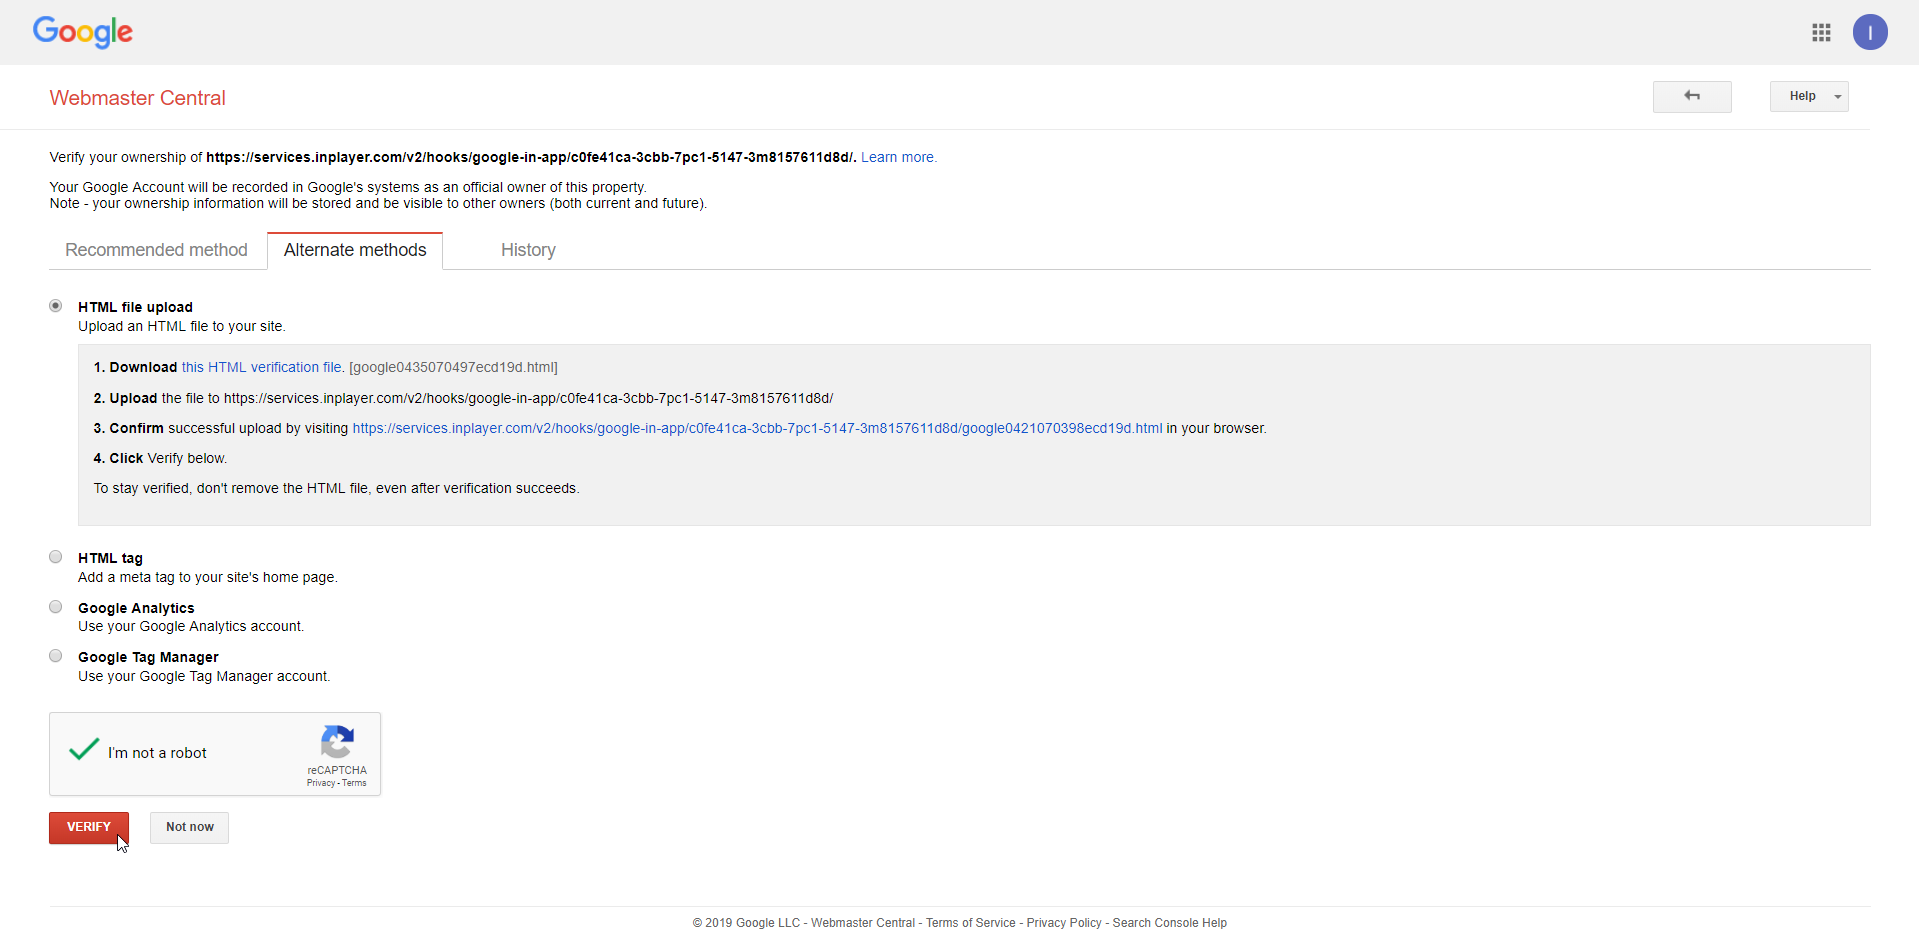Click the '4. Click Verify below.' step text
This screenshot has height=934, width=1919.
tap(160, 458)
